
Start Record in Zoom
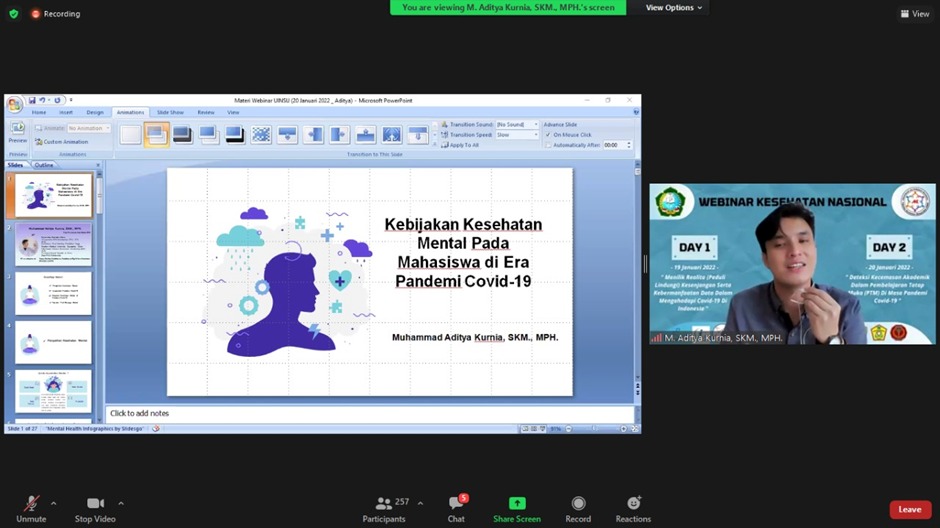point(578,509)
